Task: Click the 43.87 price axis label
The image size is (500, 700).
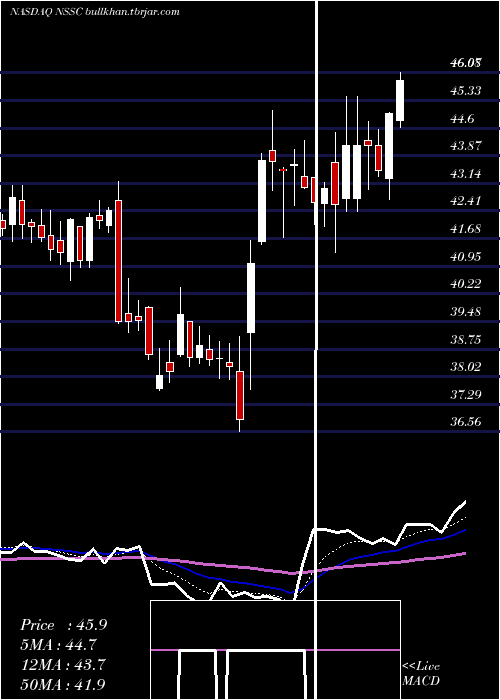Action: pyautogui.click(x=466, y=146)
